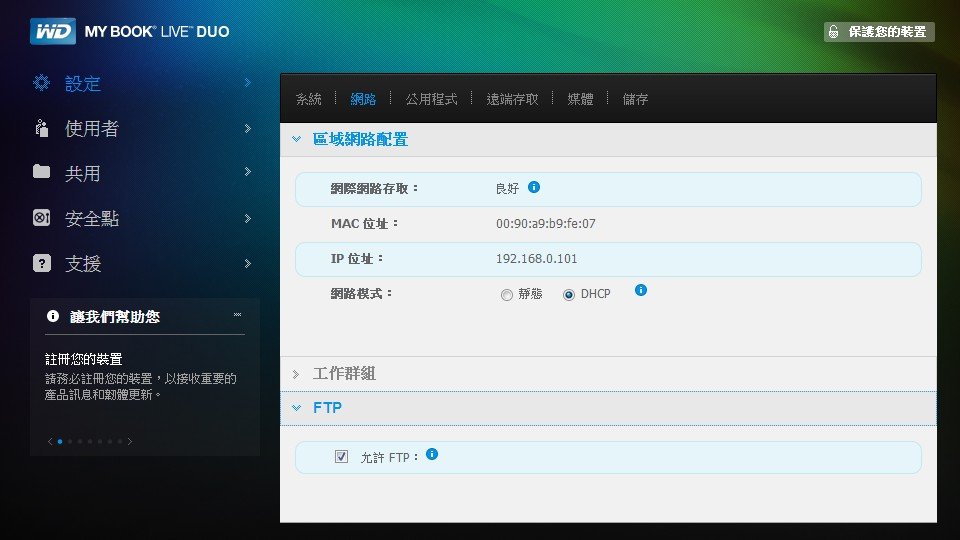Click the 良好 internet access status
The image size is (960, 540).
click(507, 189)
